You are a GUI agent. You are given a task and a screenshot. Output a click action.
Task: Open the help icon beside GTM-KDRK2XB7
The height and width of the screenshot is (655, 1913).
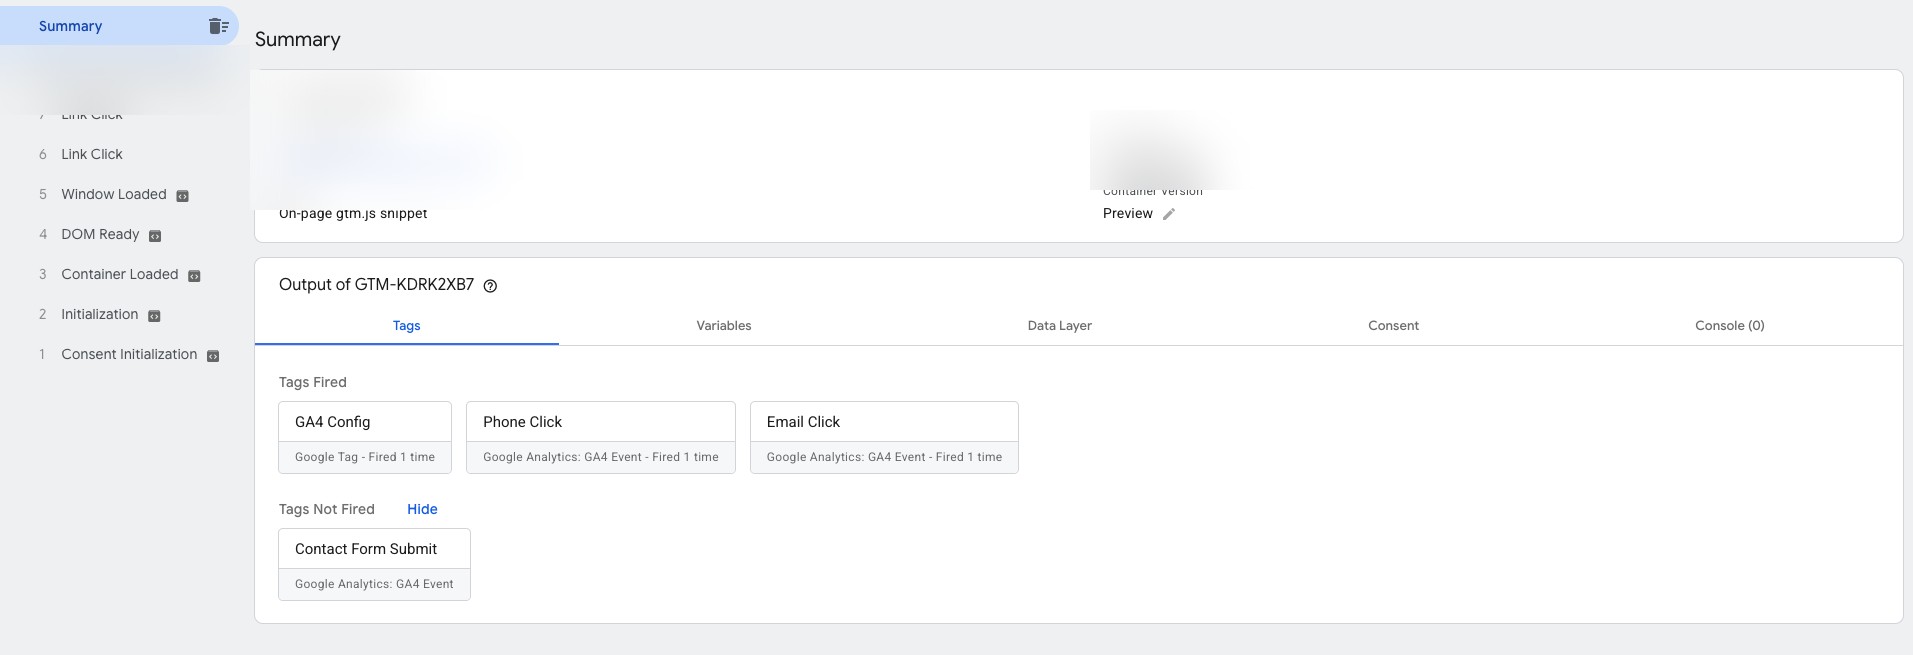[490, 286]
